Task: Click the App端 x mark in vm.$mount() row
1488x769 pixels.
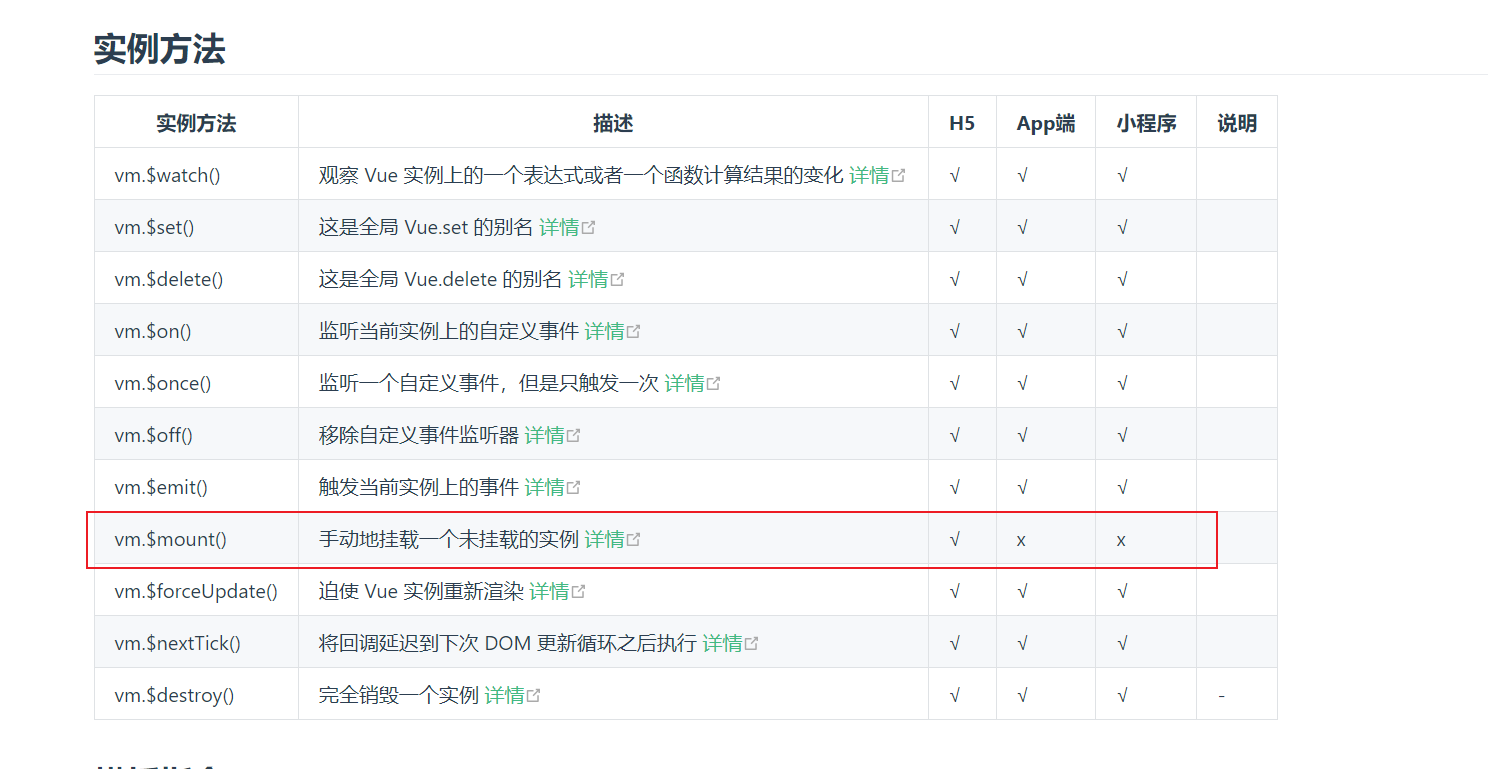Action: [1020, 540]
